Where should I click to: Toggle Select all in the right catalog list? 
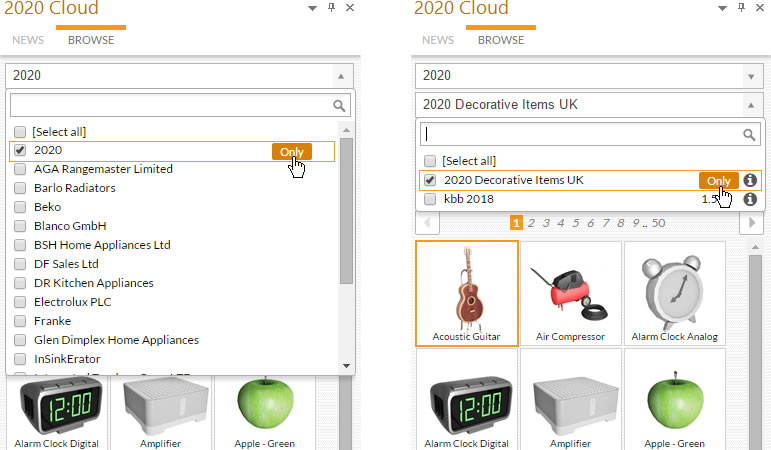[430, 161]
